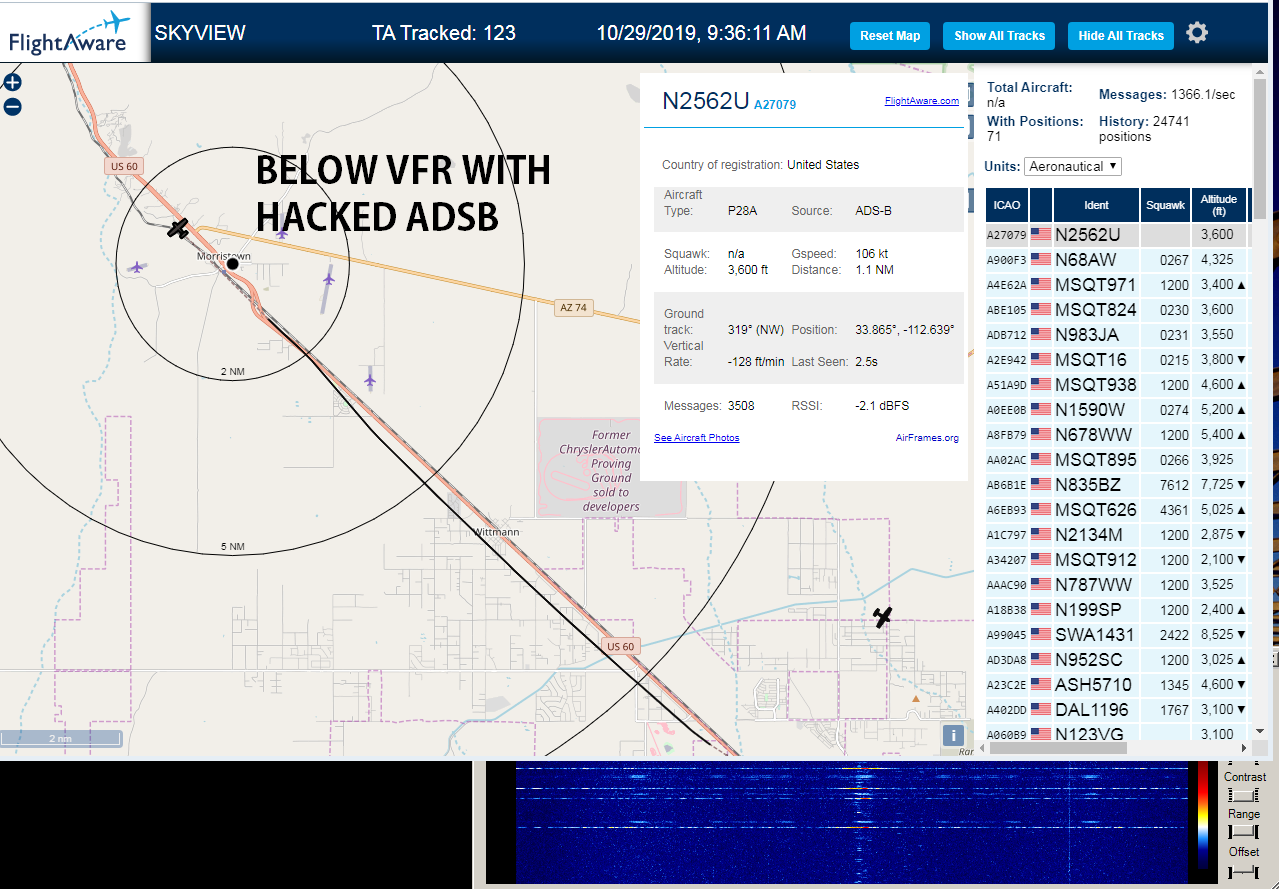This screenshot has width=1279, height=889.
Task: Select the N2562U row in aircraft table
Action: pyautogui.click(x=1117, y=234)
